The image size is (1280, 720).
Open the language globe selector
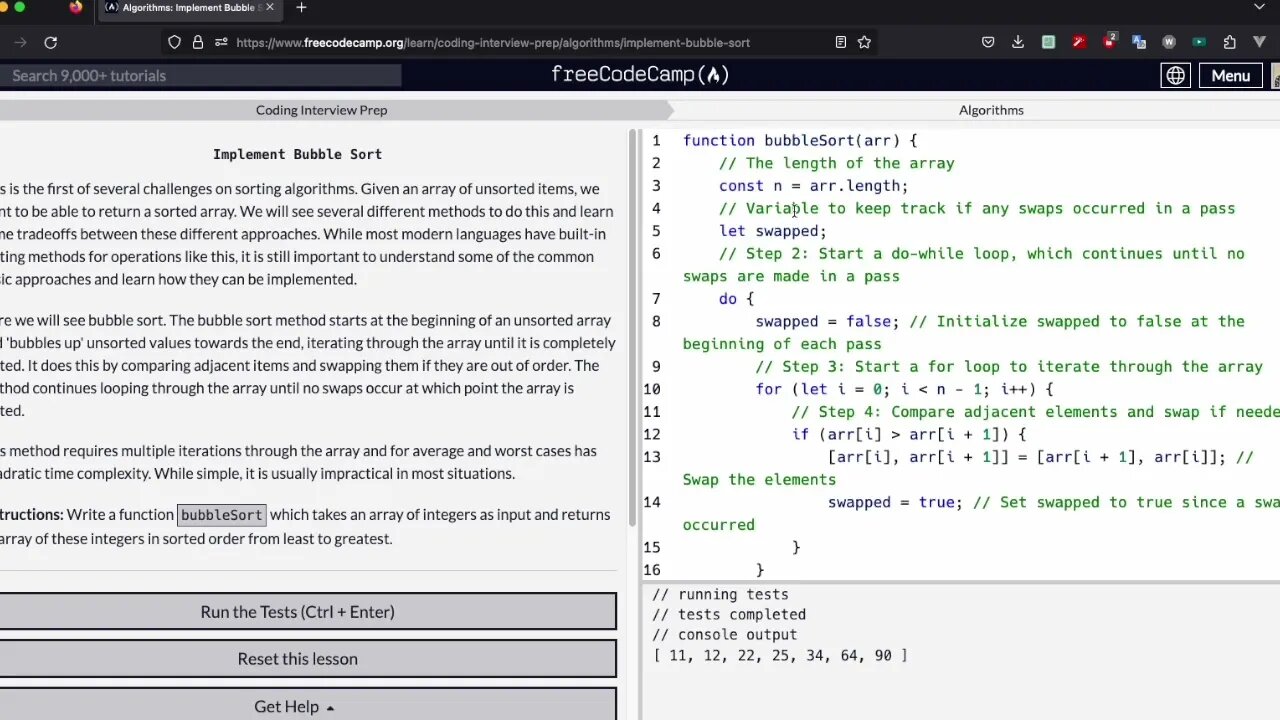tap(1175, 75)
